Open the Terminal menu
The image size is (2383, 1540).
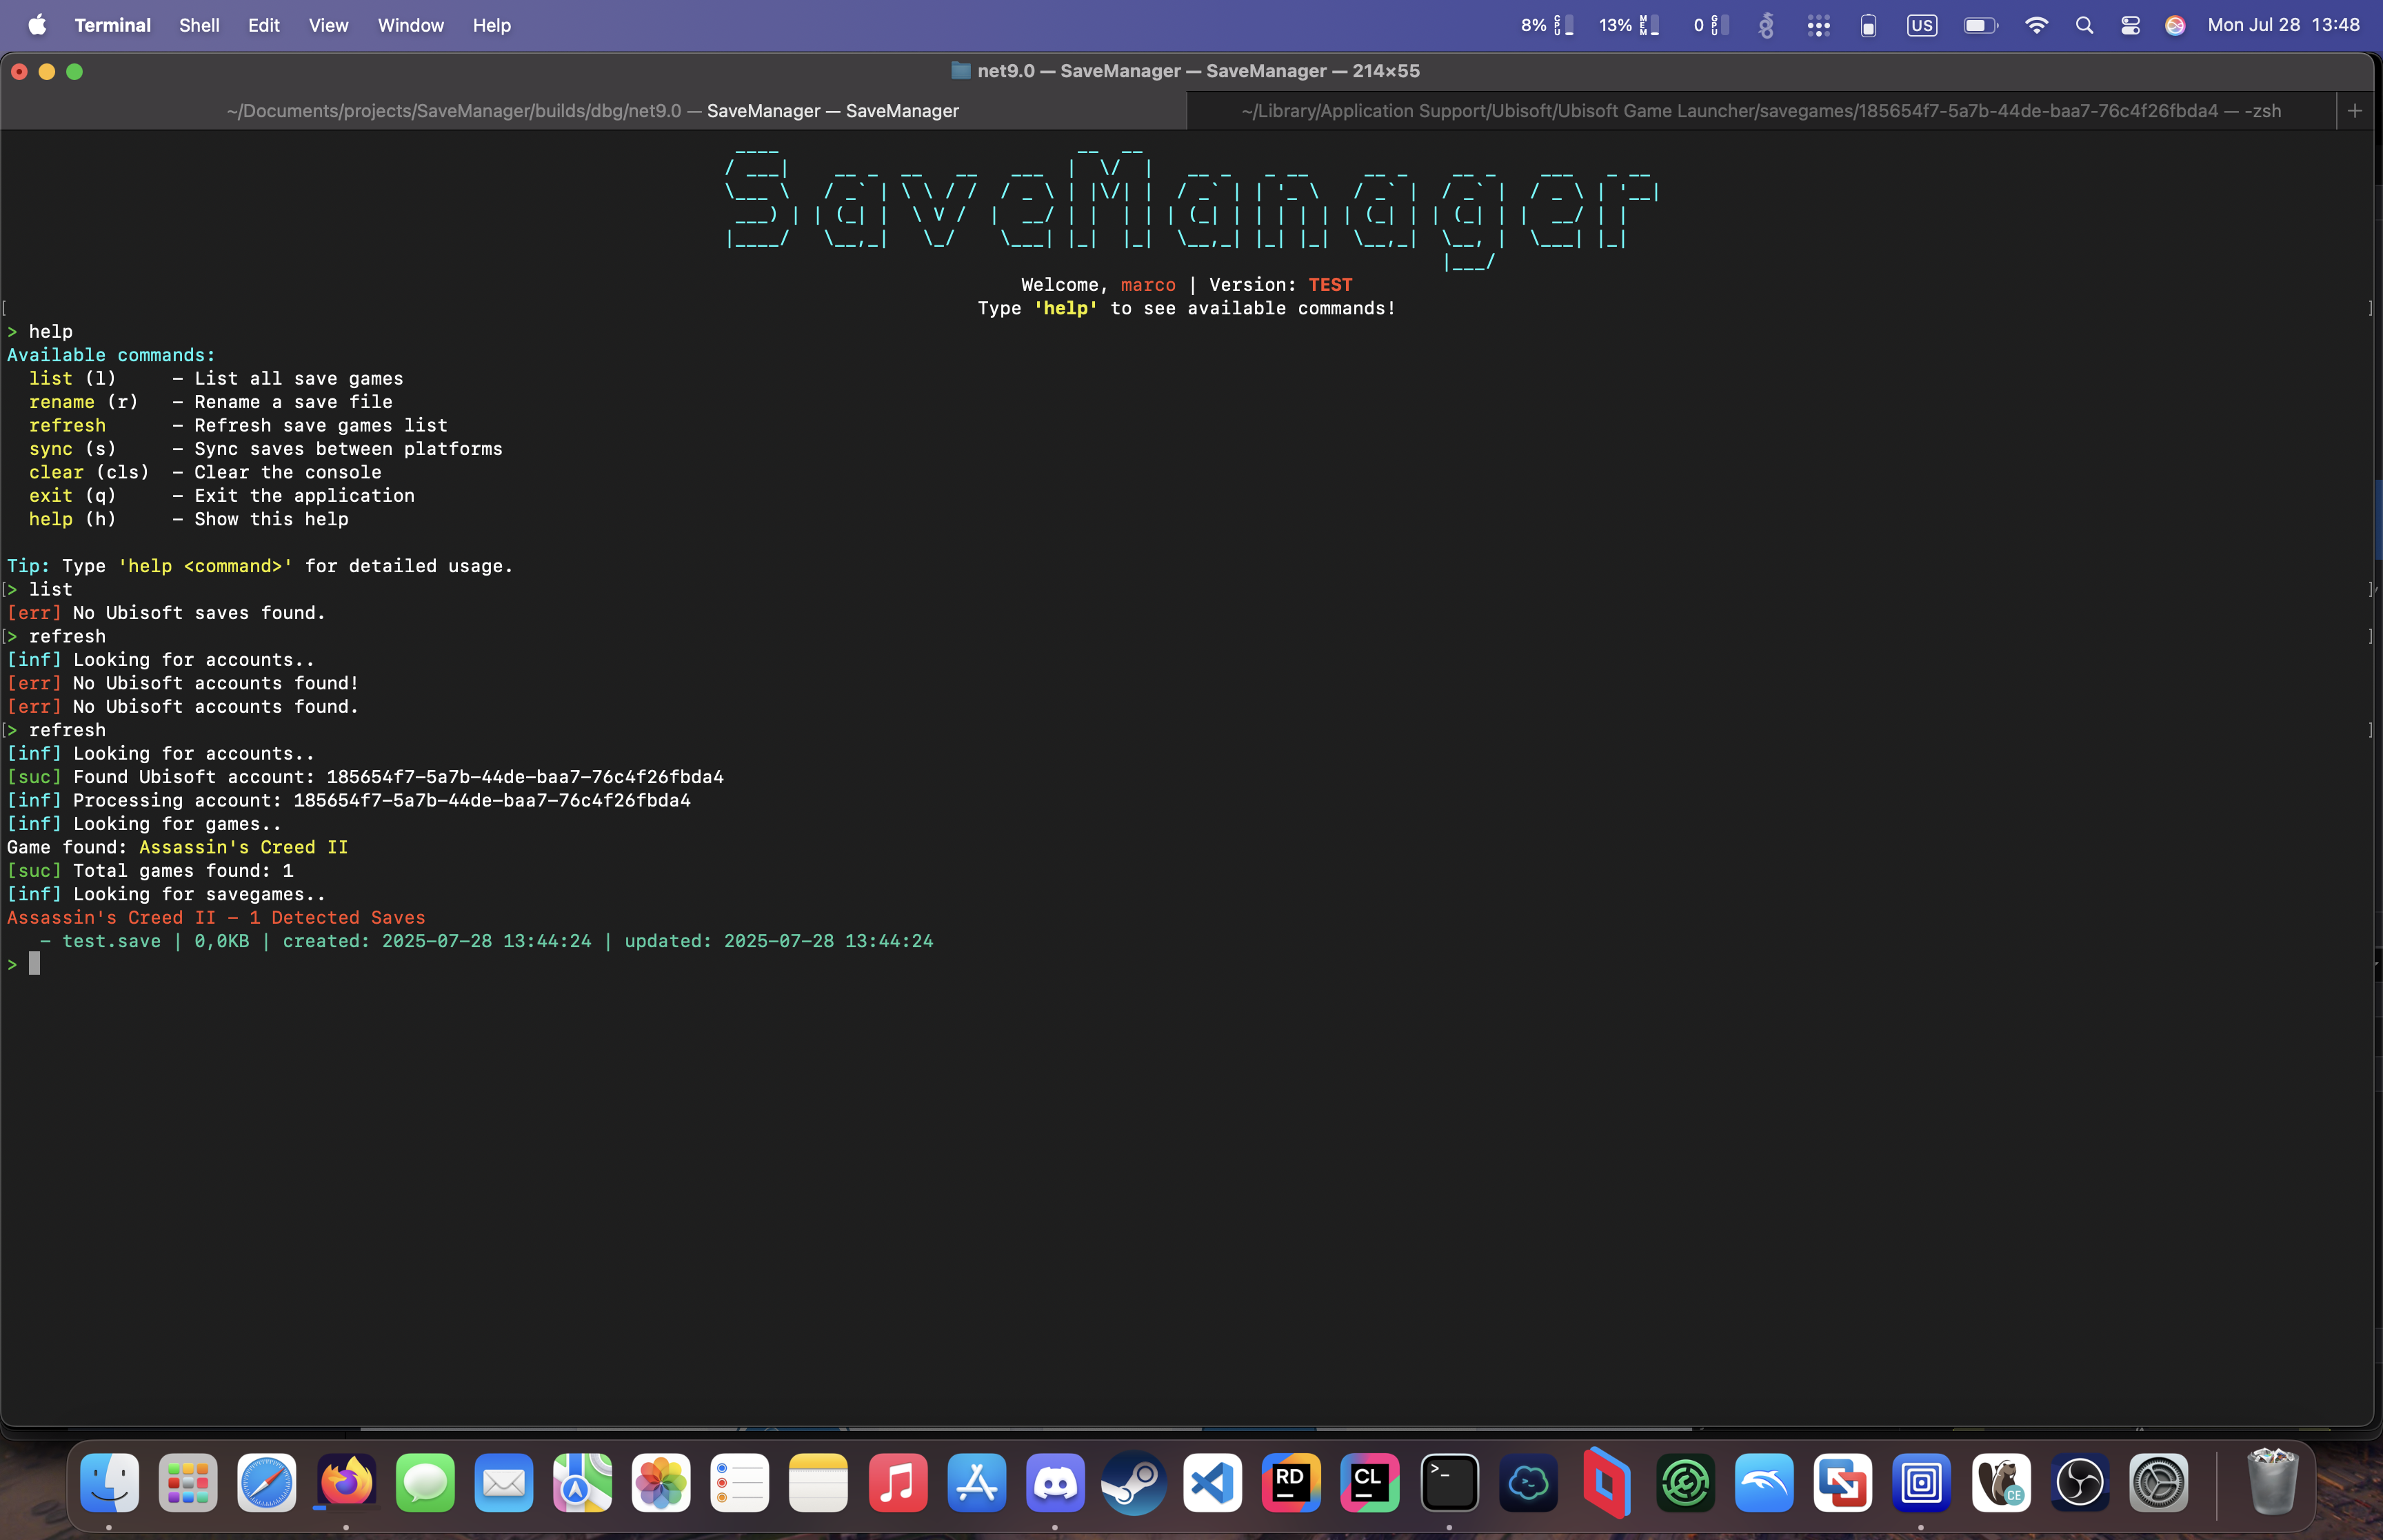112,25
